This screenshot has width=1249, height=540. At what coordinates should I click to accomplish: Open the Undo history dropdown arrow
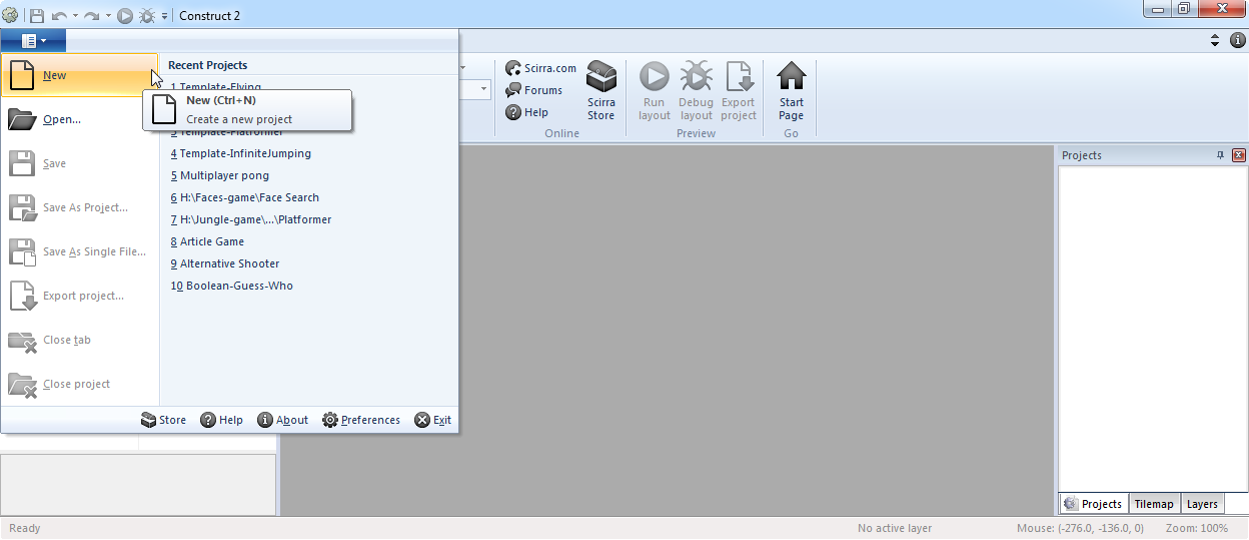75,16
